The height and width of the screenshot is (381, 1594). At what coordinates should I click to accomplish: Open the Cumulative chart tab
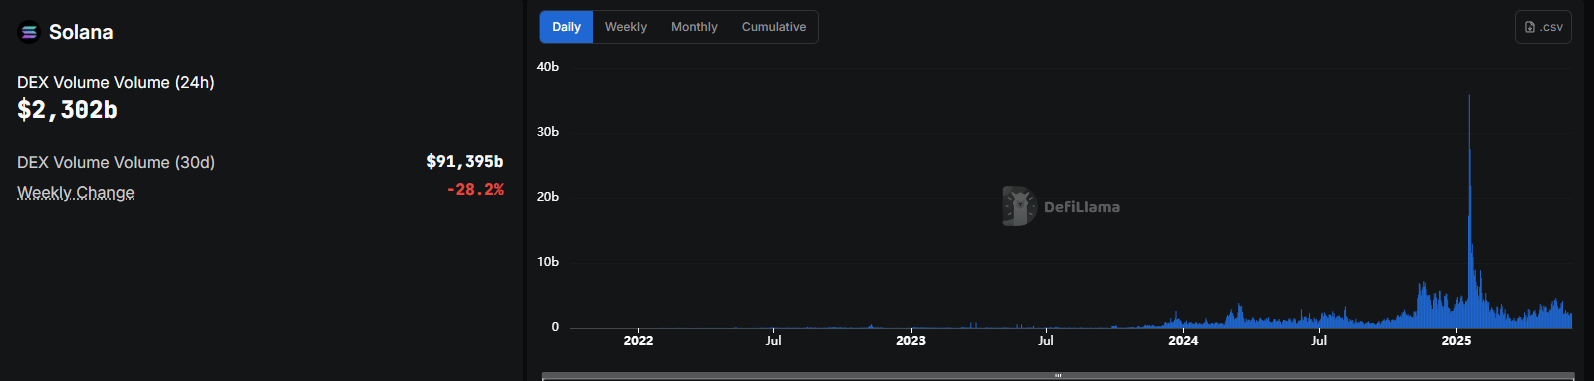tap(774, 27)
